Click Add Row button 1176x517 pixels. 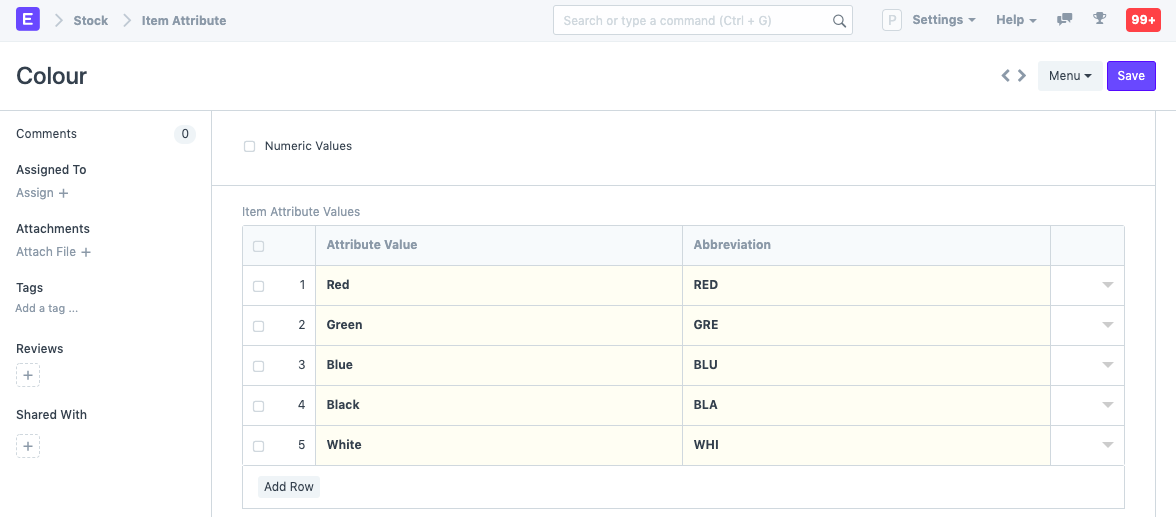point(289,487)
